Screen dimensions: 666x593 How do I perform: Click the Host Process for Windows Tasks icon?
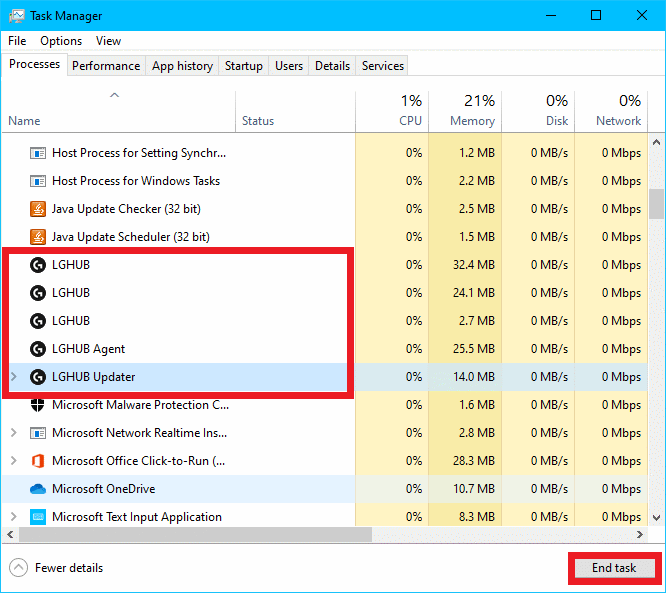coord(38,181)
